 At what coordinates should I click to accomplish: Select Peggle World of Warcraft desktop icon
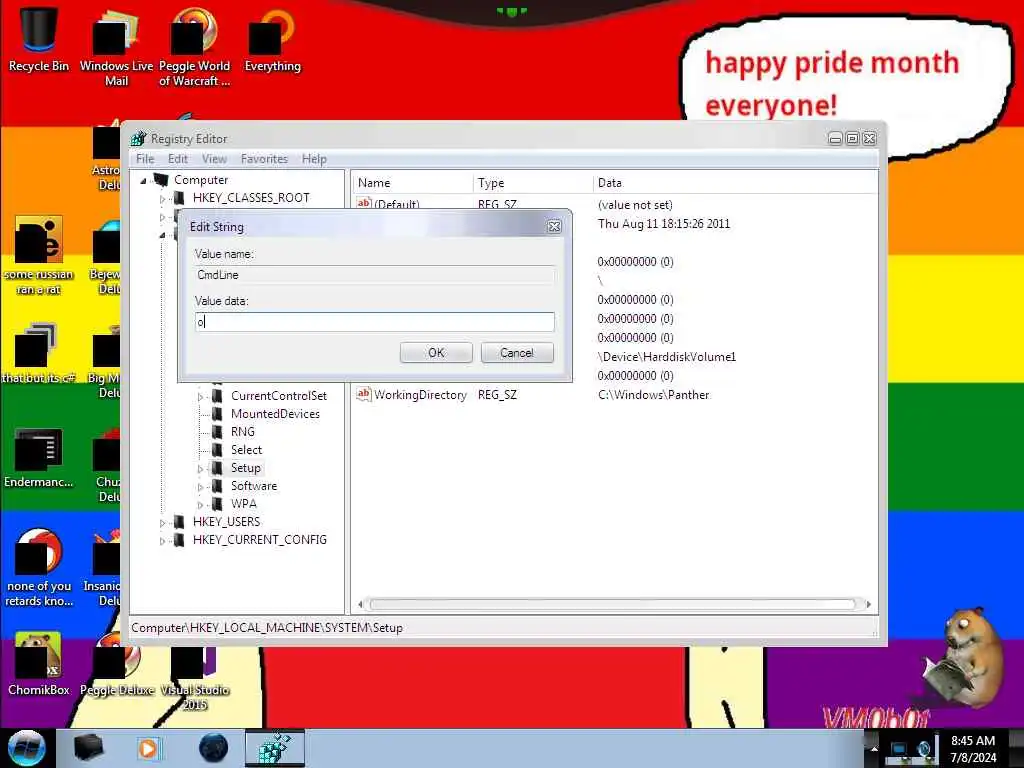195,47
